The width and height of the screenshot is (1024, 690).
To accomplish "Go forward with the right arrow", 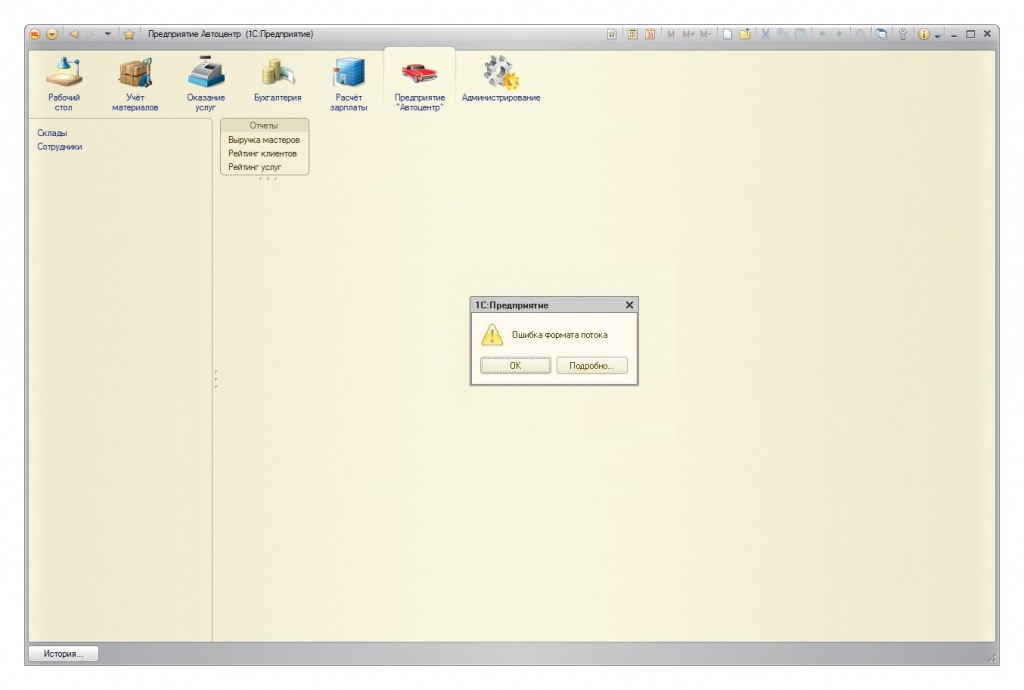I will [x=91, y=34].
